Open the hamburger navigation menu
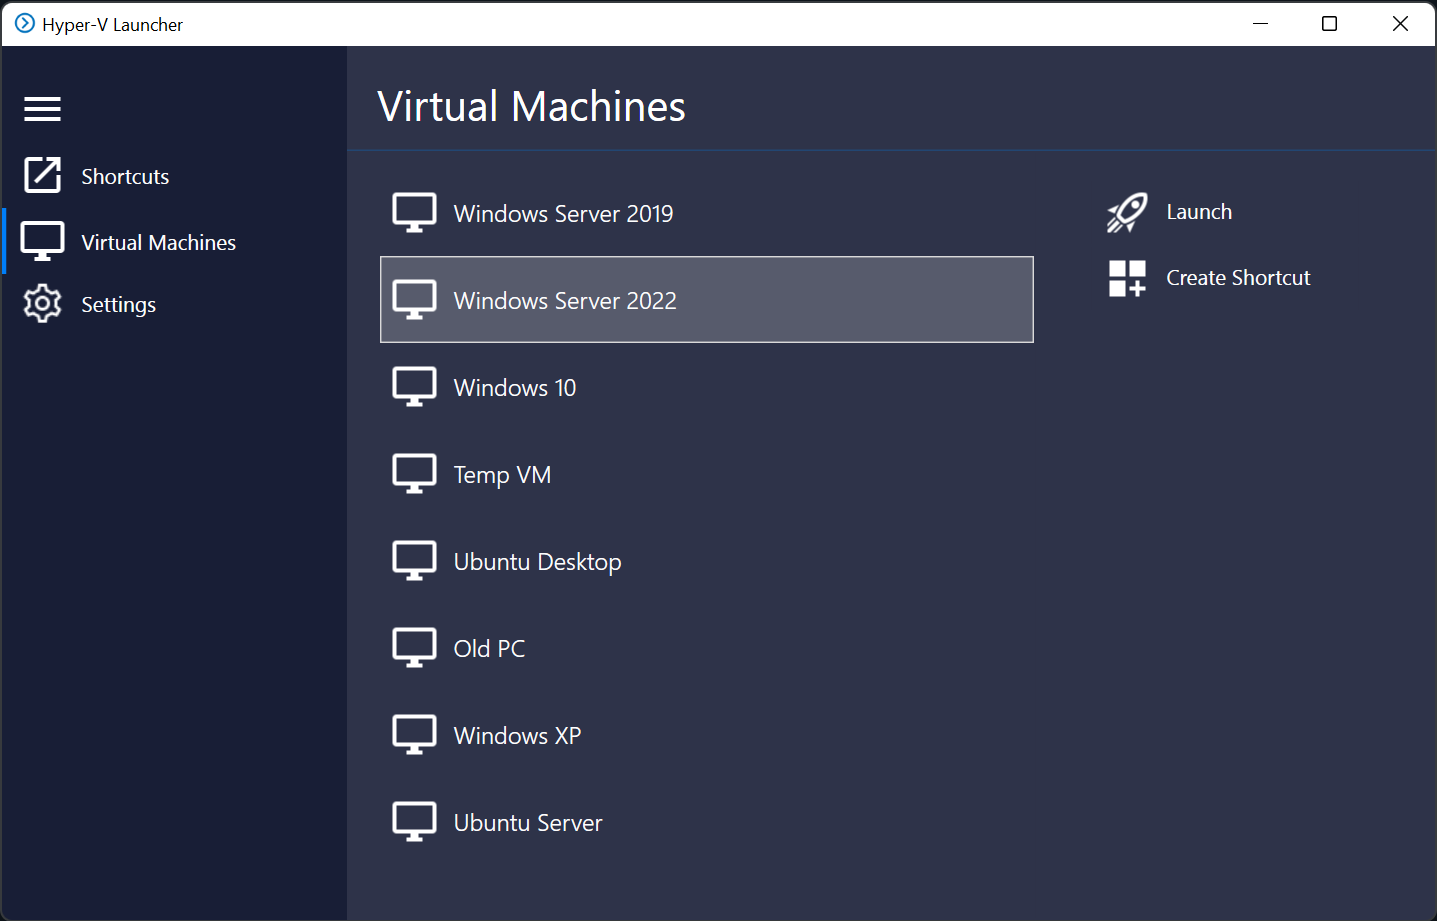Screen dimensions: 1437x921 pos(42,108)
